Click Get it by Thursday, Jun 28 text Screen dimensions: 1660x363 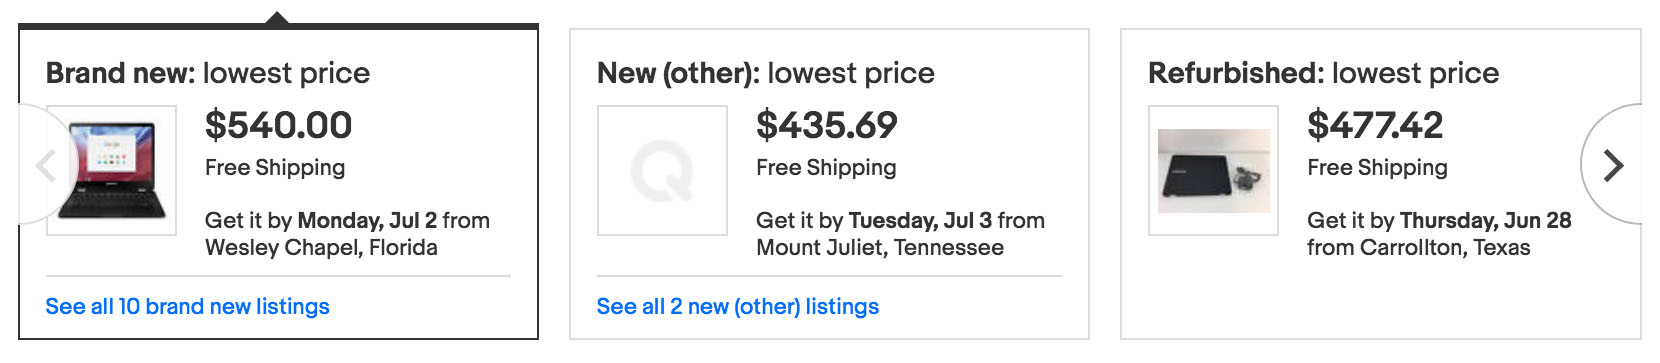(1439, 220)
